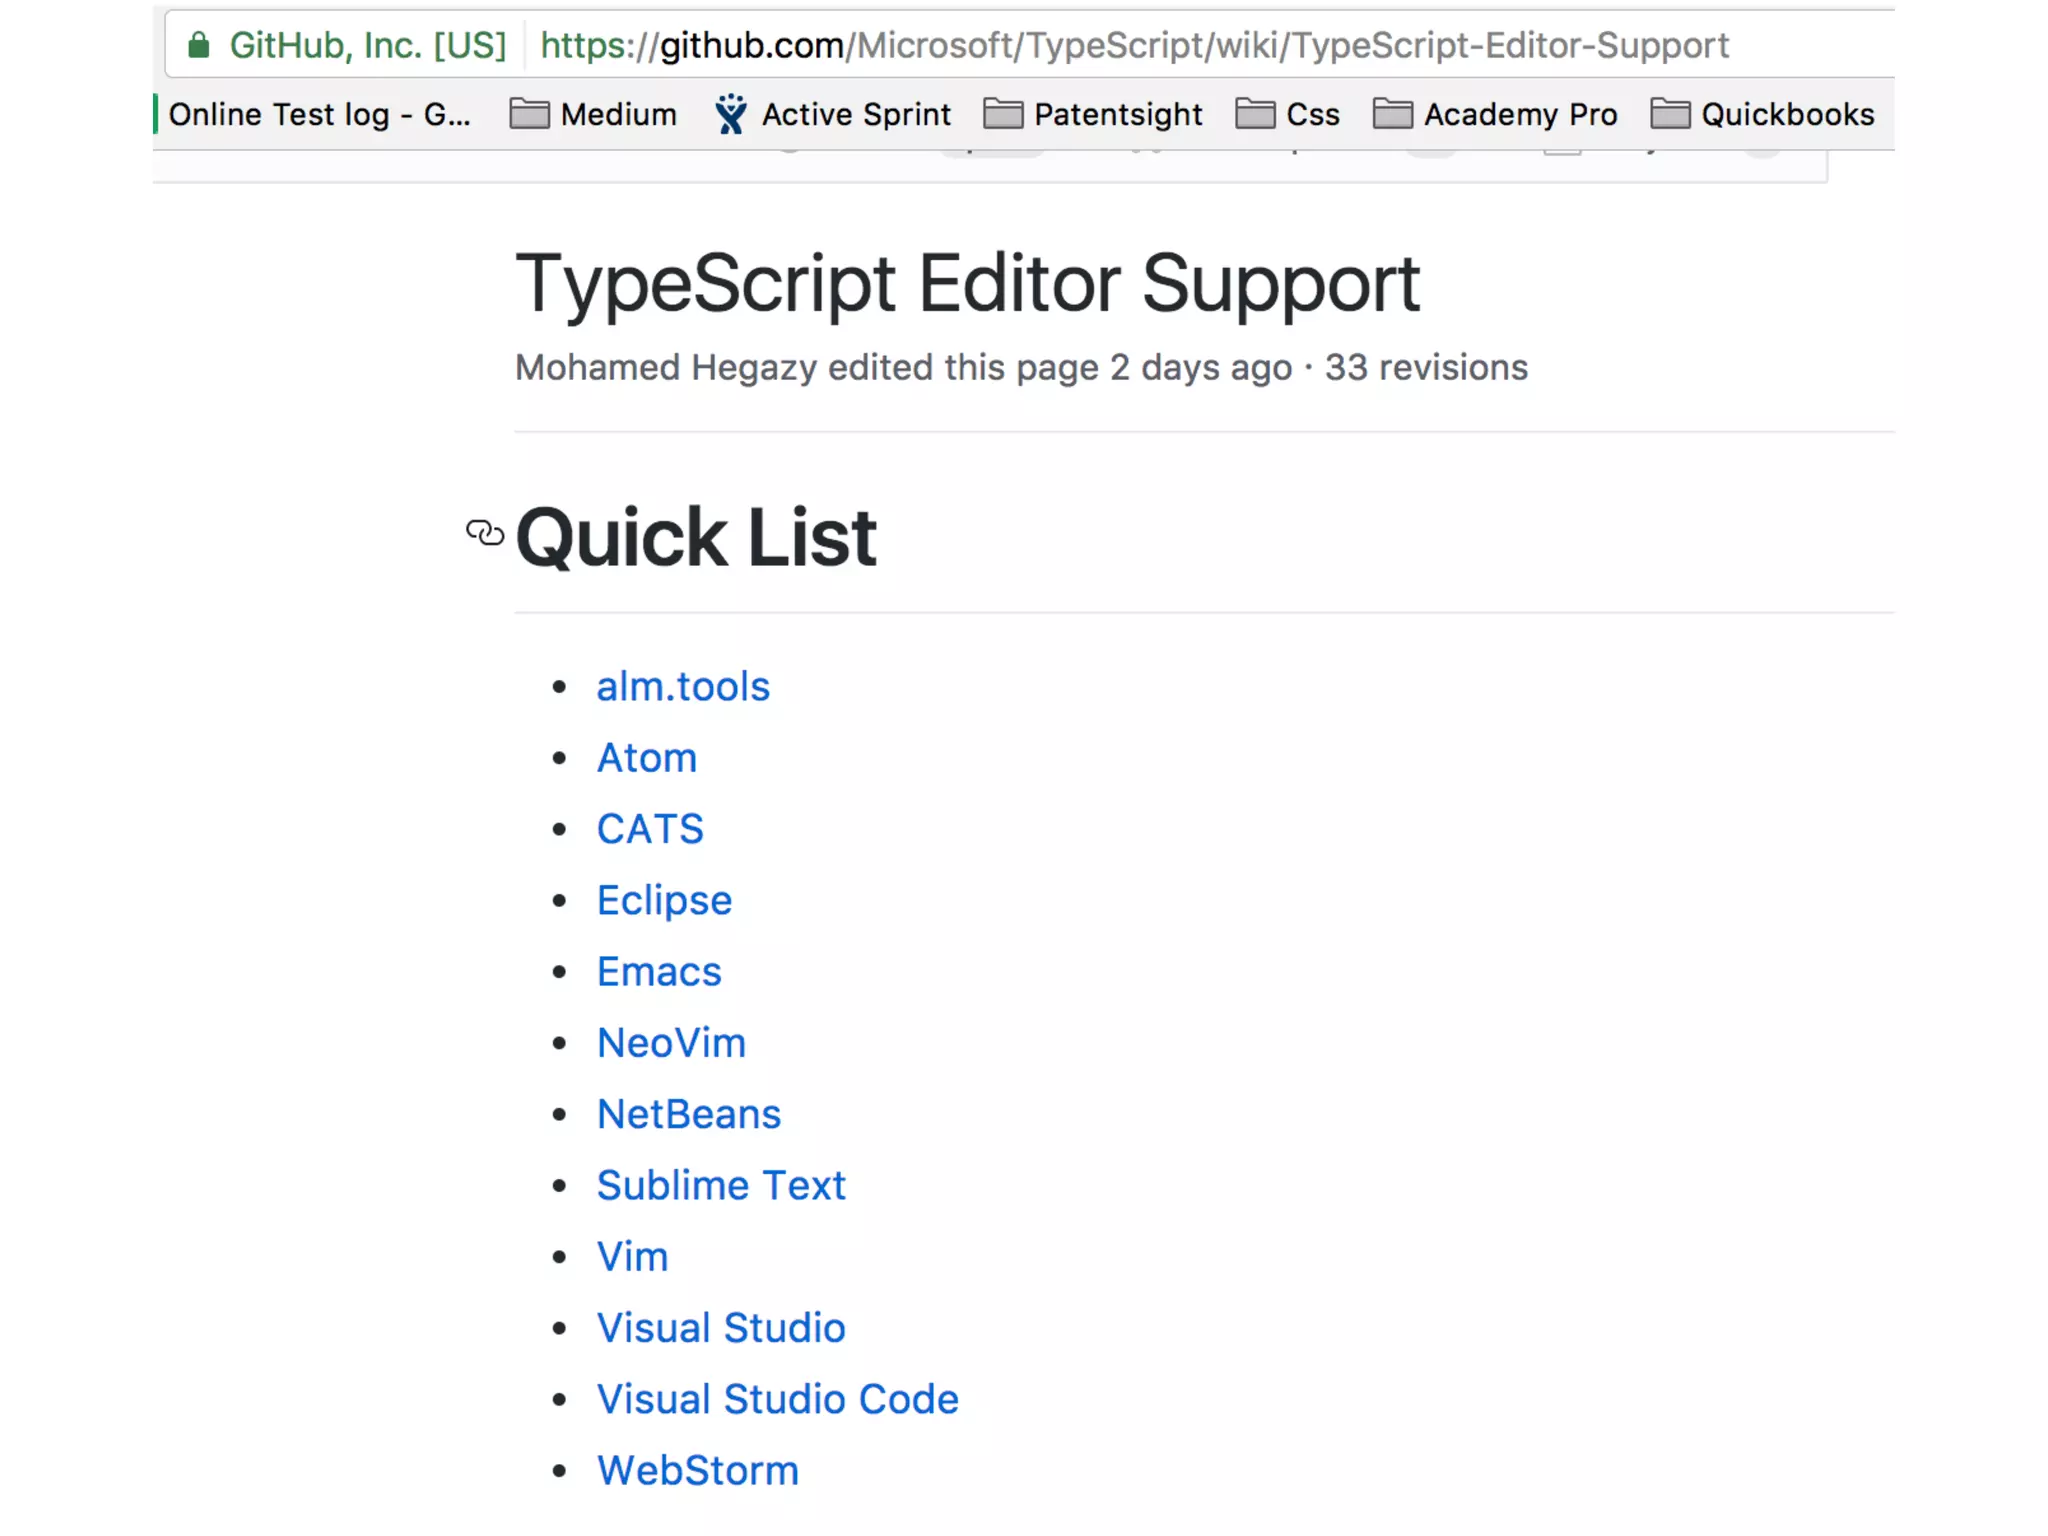Screen dimensions: 2048x1536
Task: Open the alm.tools link
Action: (683, 687)
